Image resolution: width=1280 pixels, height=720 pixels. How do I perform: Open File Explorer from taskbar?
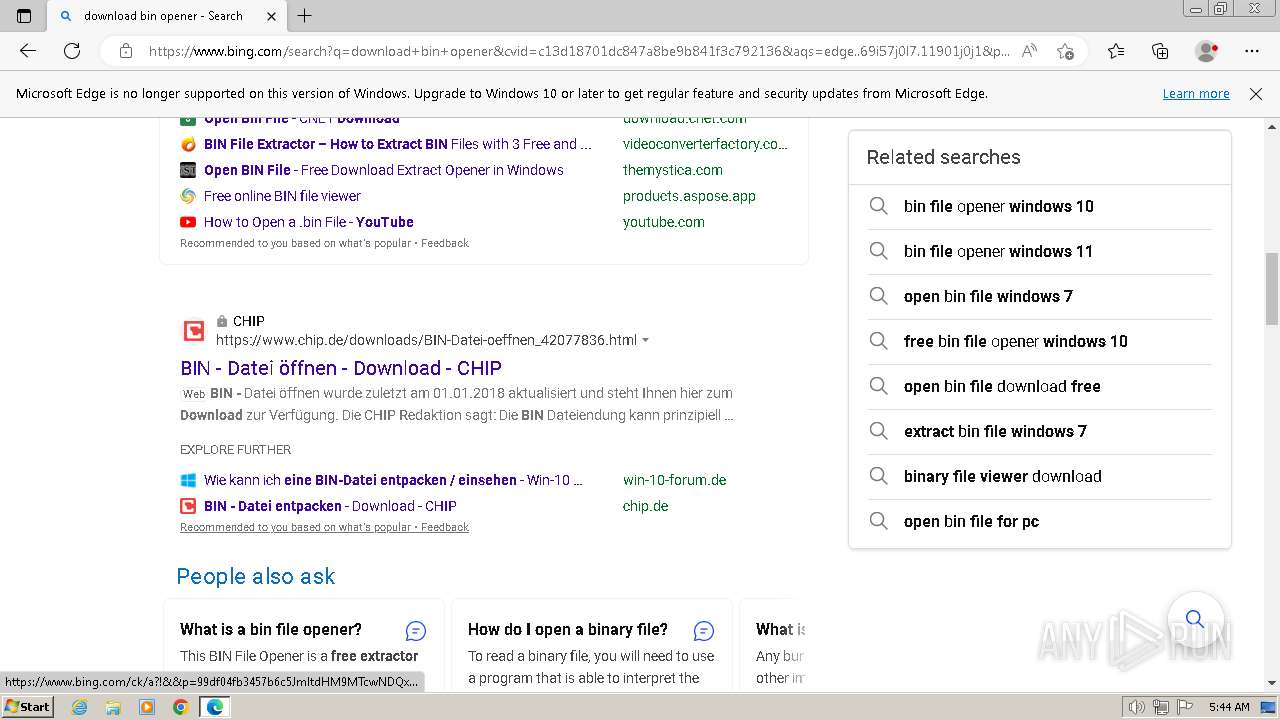pyautogui.click(x=113, y=707)
